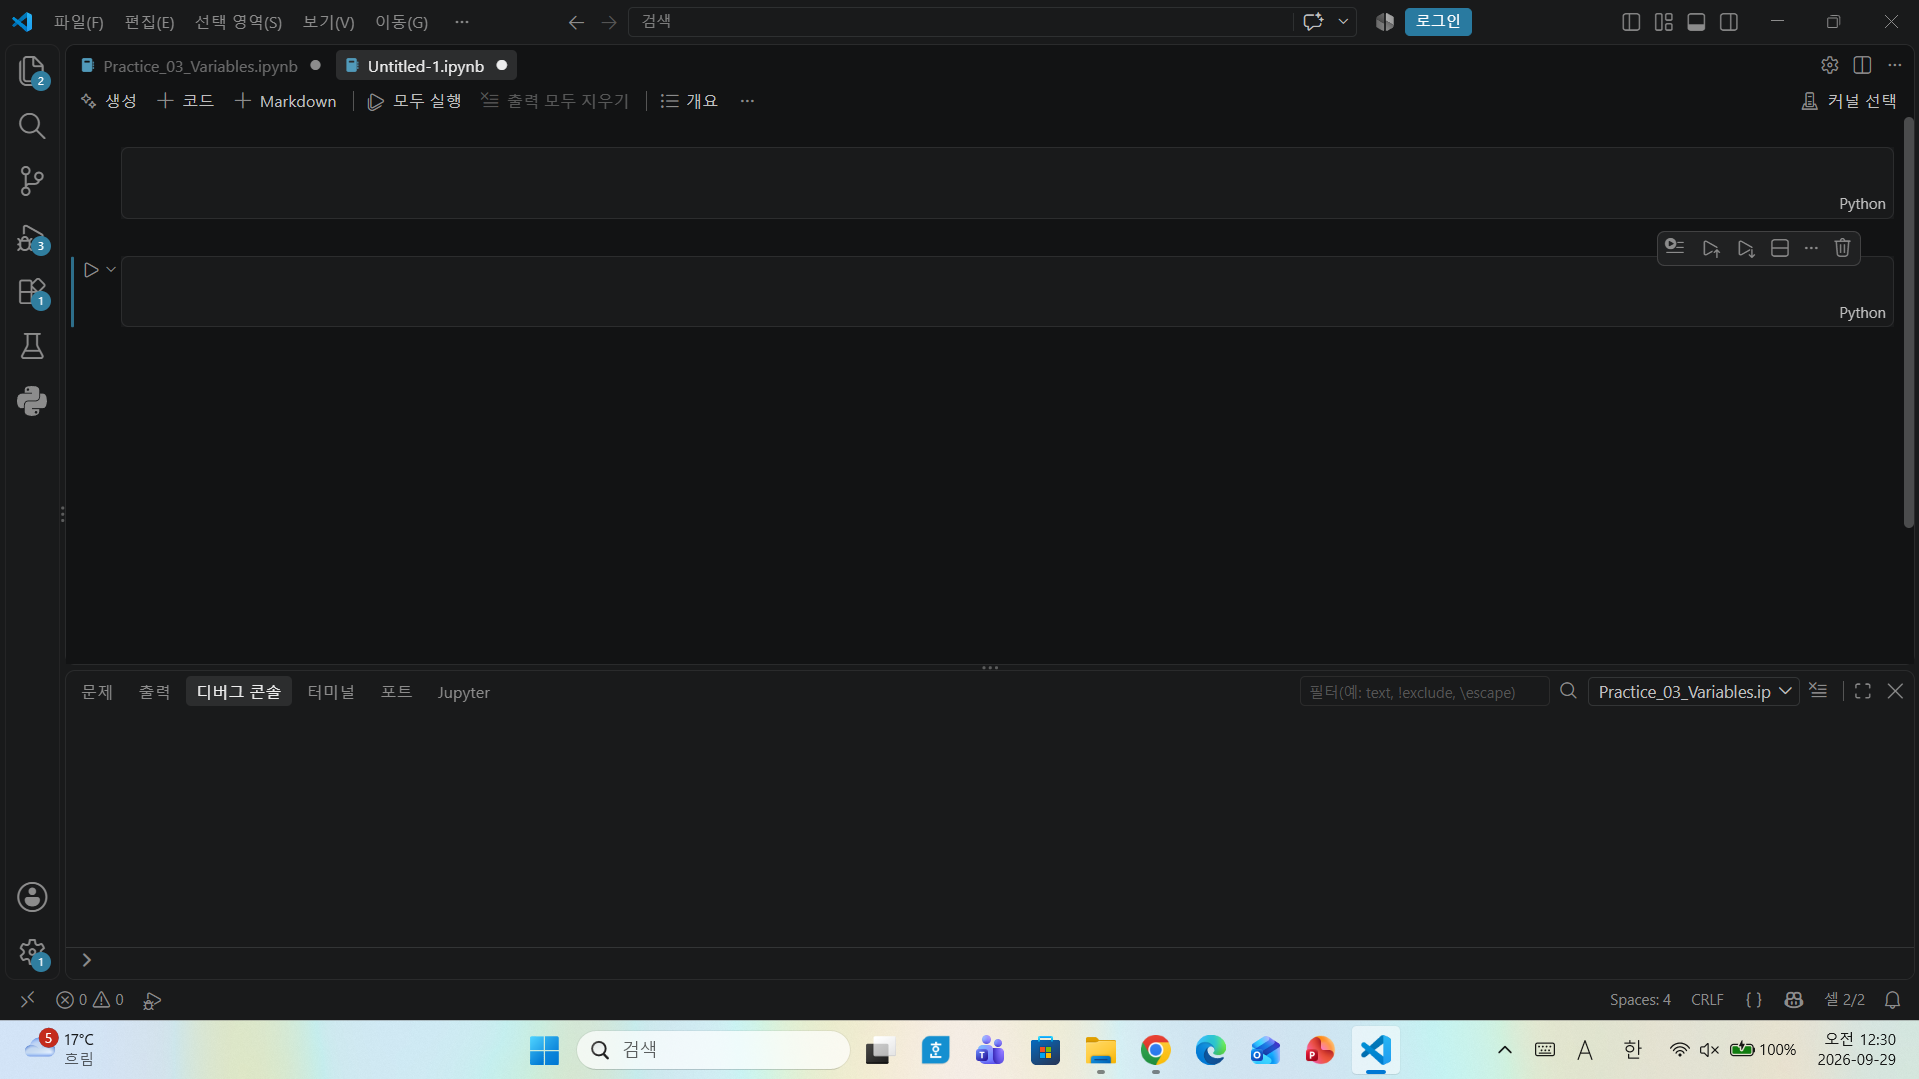
Task: Open the Search view in activity bar
Action: tap(32, 126)
